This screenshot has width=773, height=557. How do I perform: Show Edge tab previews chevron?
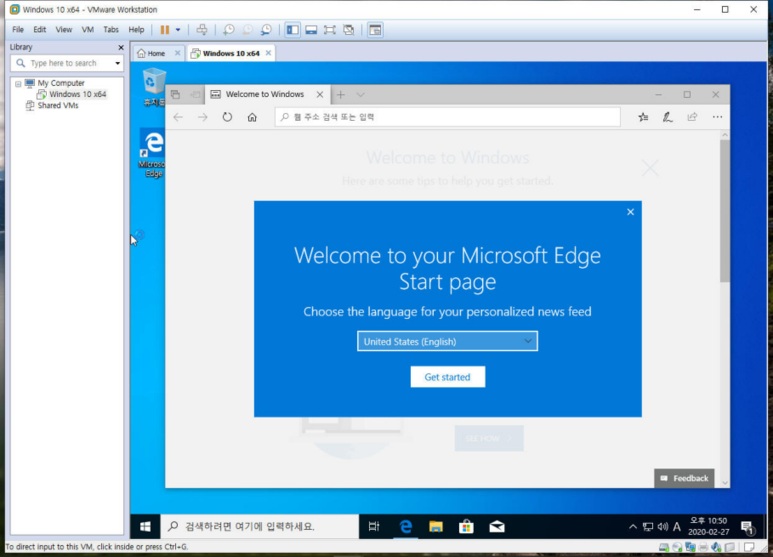coord(360,94)
